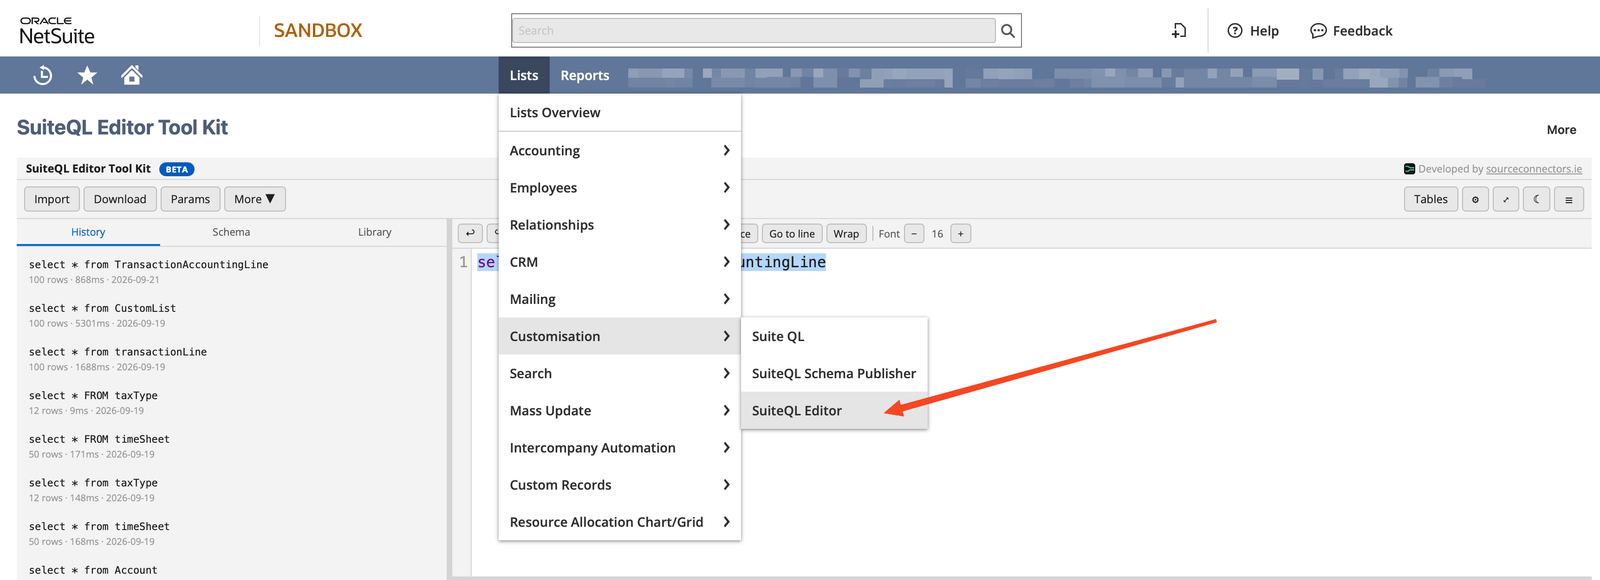Switch to the Schema tab
Viewport: 1600px width, 580px height.
231,232
